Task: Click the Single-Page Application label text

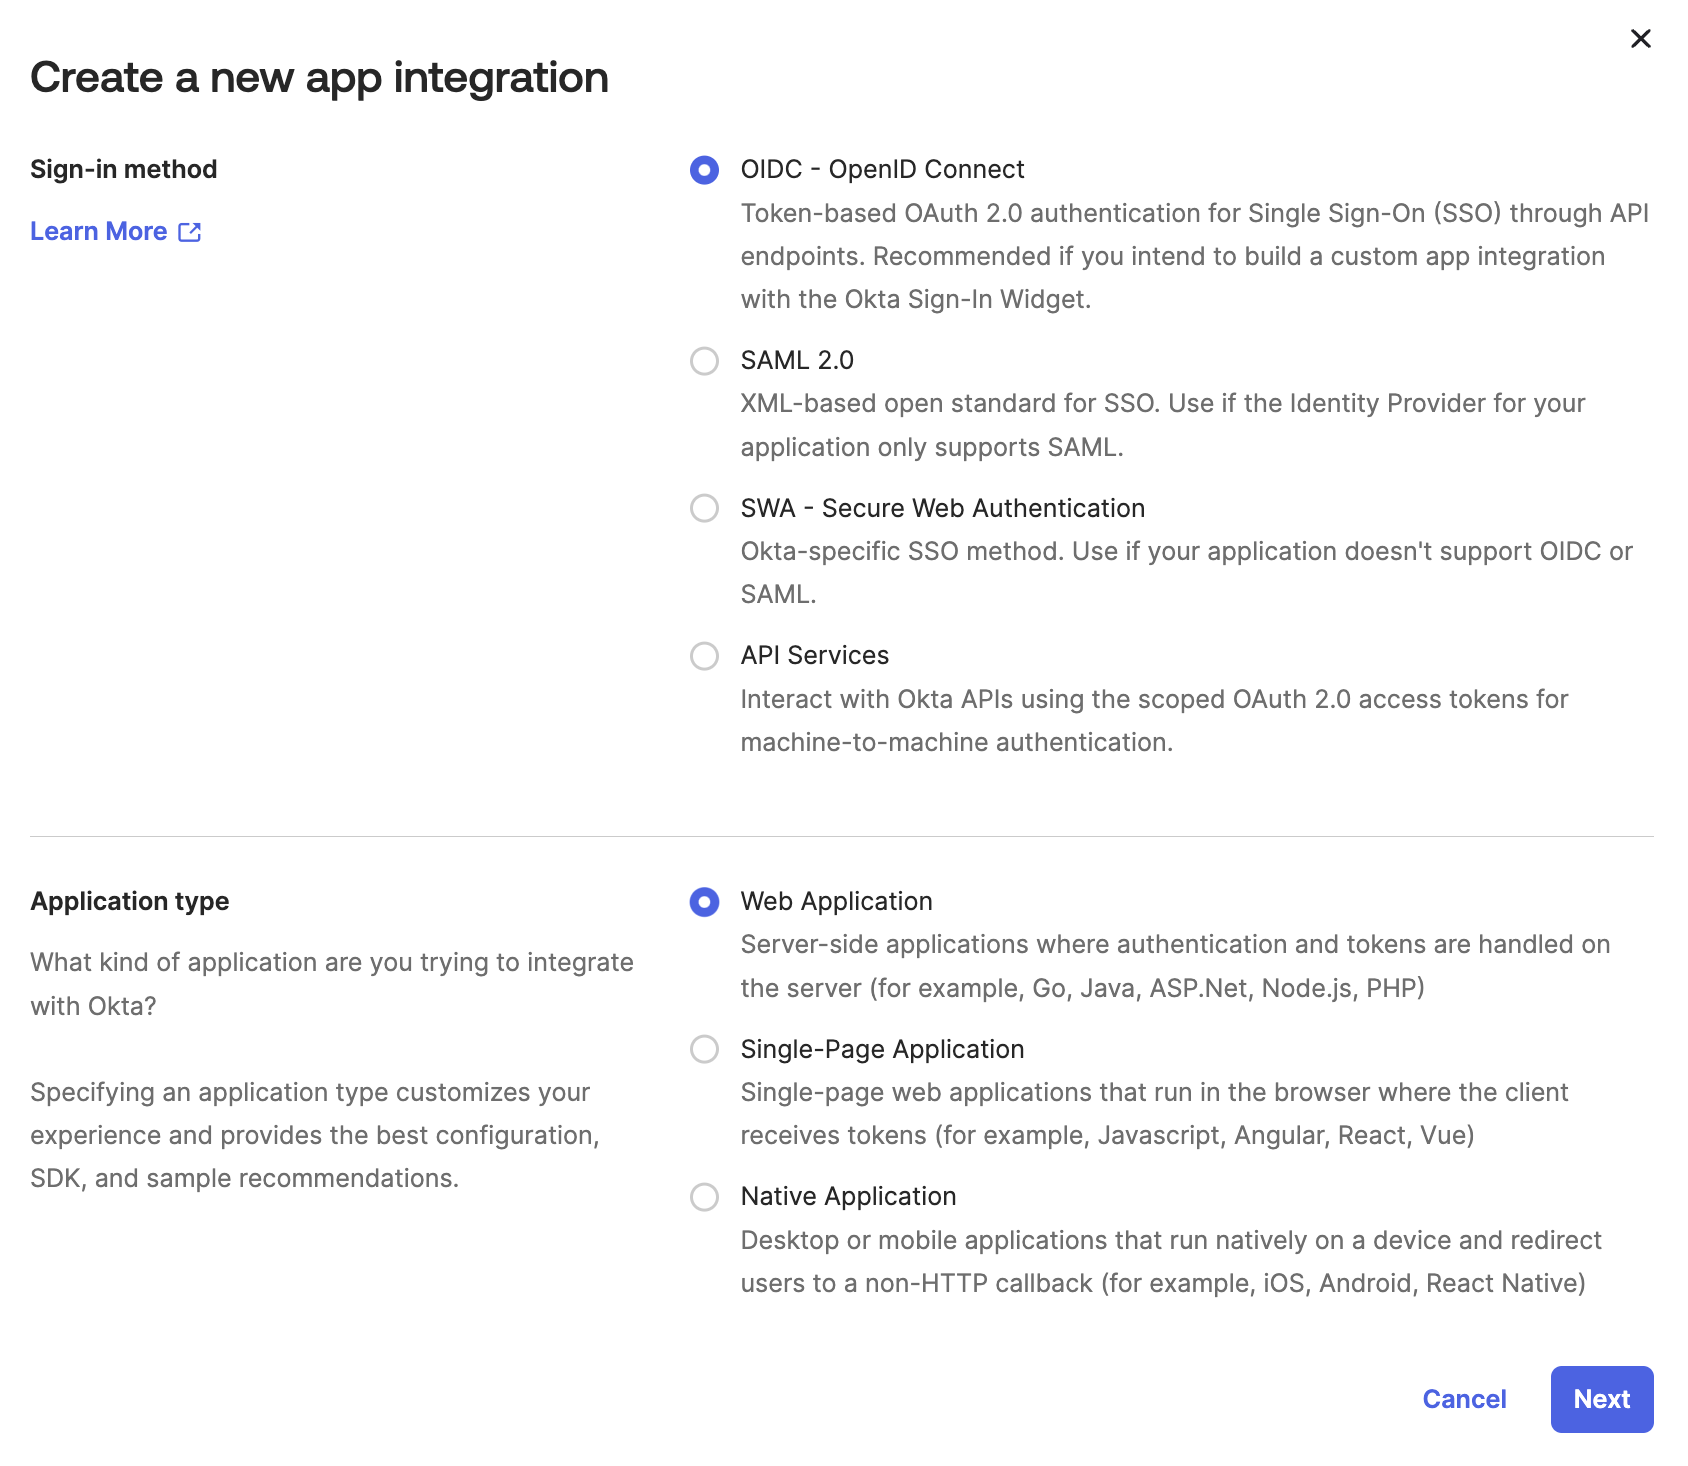Action: pyautogui.click(x=881, y=1050)
